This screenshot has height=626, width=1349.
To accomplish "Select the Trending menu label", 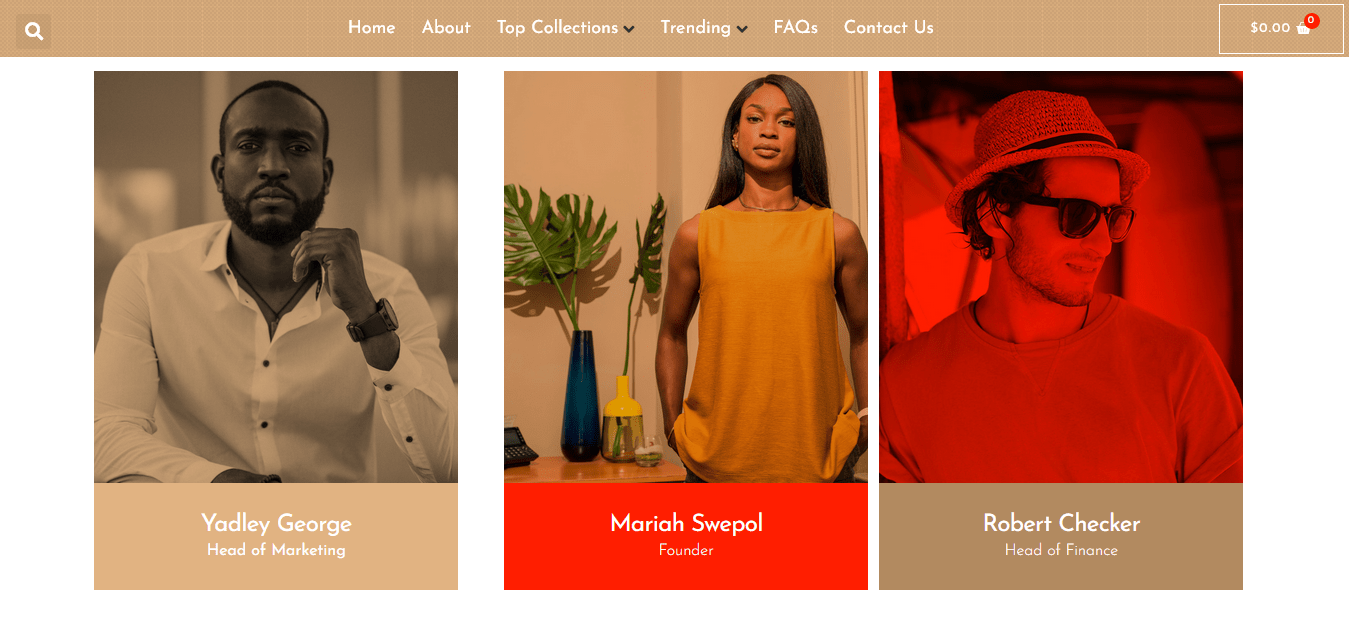I will coord(695,28).
